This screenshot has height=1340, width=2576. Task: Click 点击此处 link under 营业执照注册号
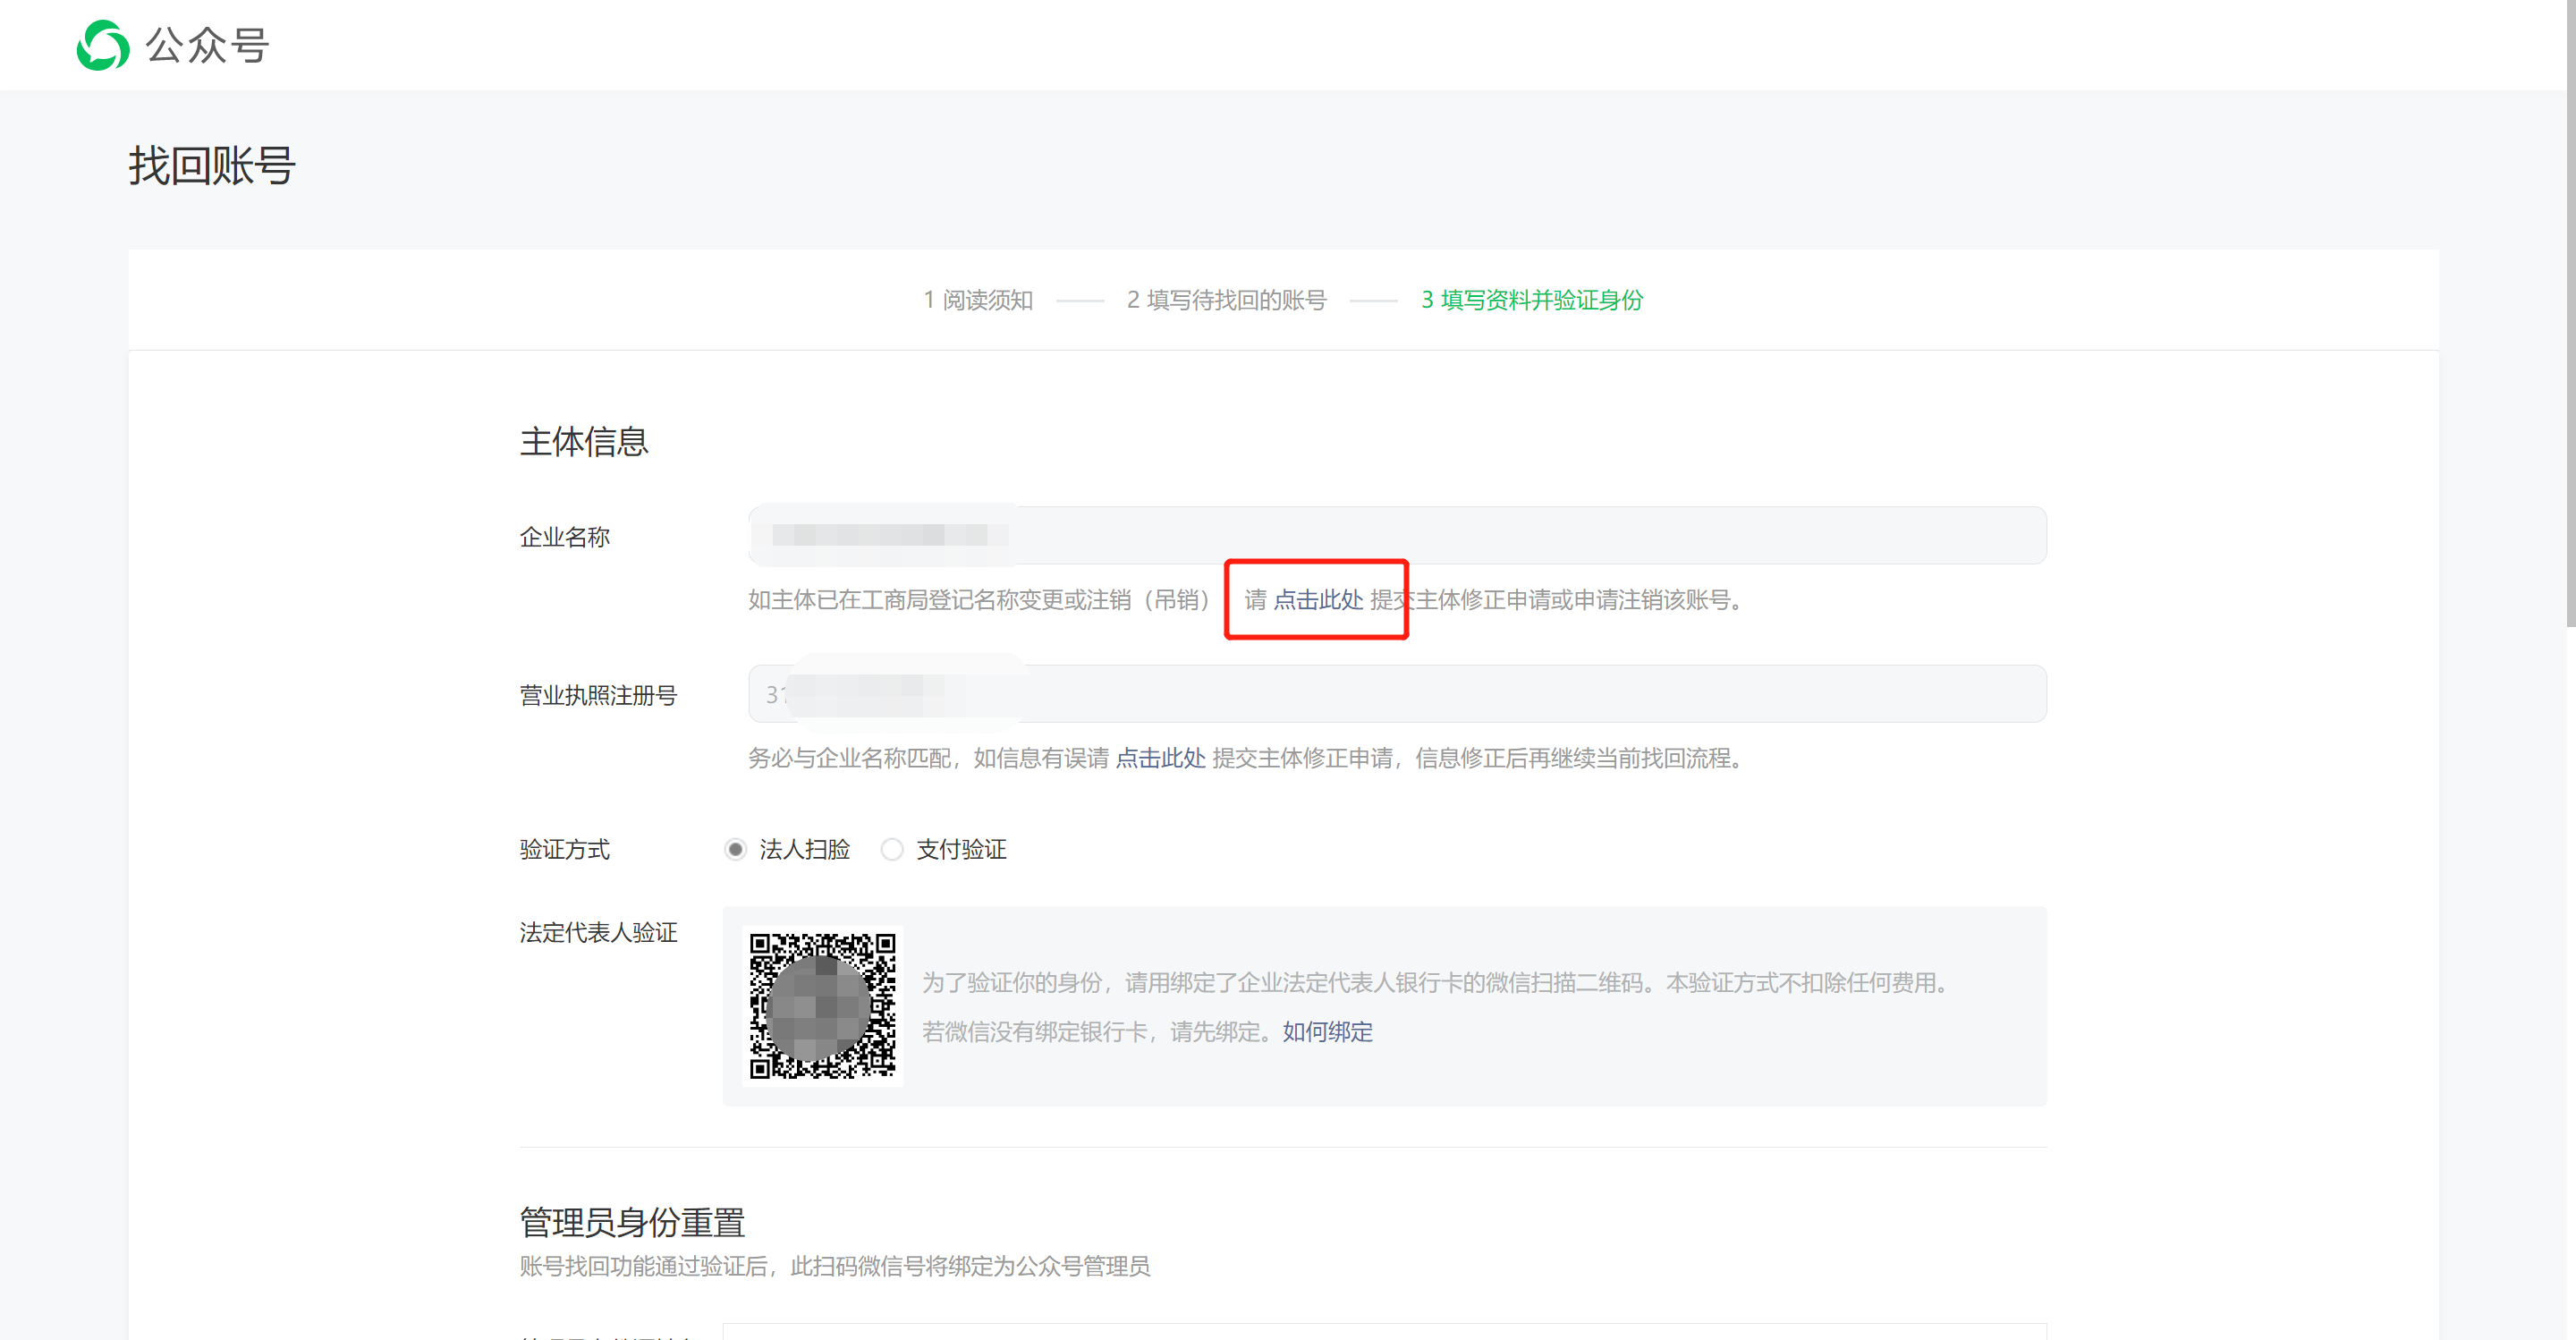tap(1160, 758)
